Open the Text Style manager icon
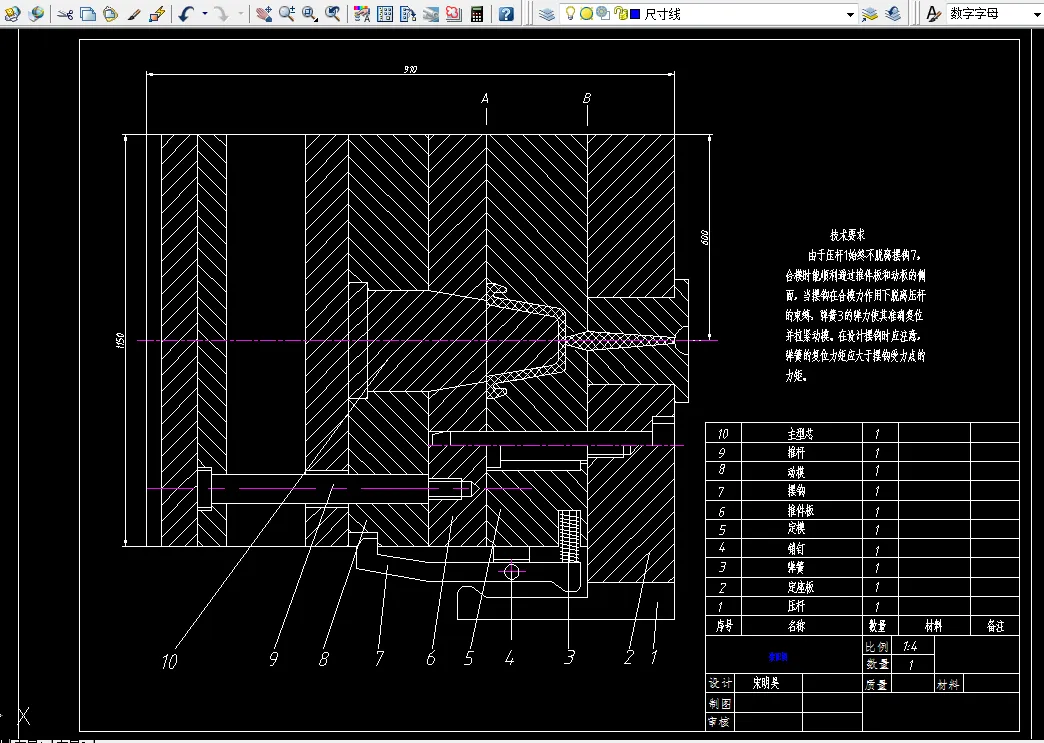Viewport: 1044px width, 743px height. pos(933,13)
